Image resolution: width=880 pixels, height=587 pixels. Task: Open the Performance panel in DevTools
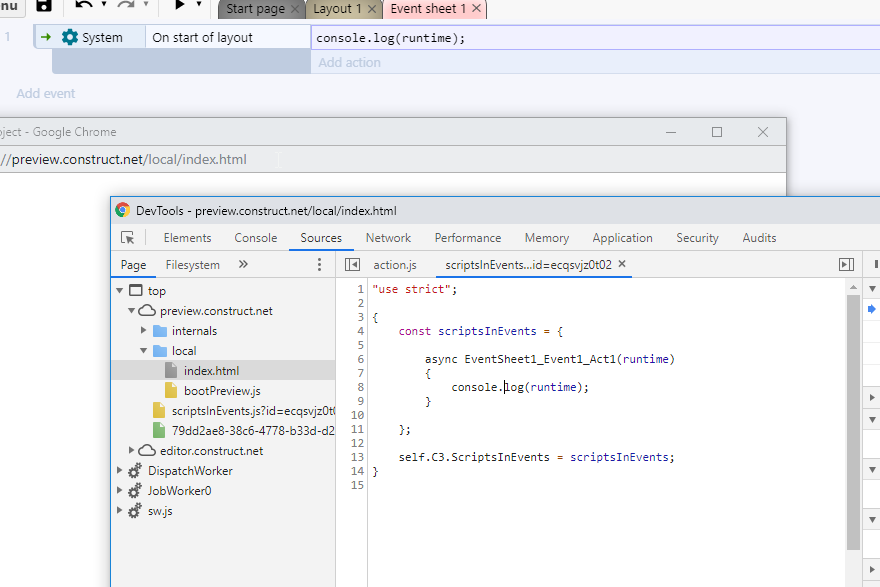coord(468,238)
